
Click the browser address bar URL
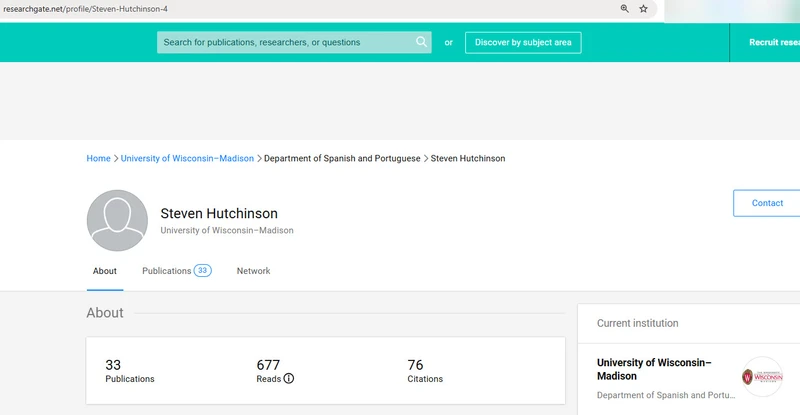(85, 9)
